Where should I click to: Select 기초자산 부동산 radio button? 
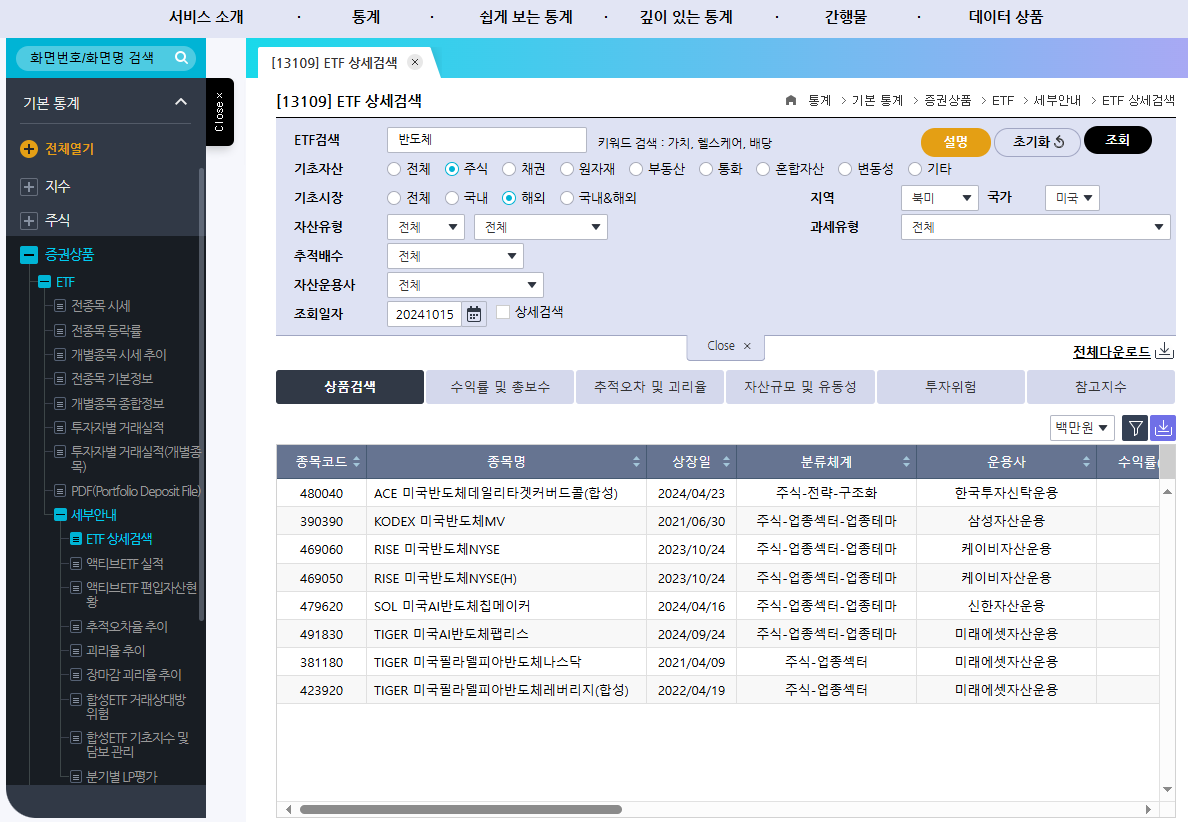pyautogui.click(x=636, y=169)
